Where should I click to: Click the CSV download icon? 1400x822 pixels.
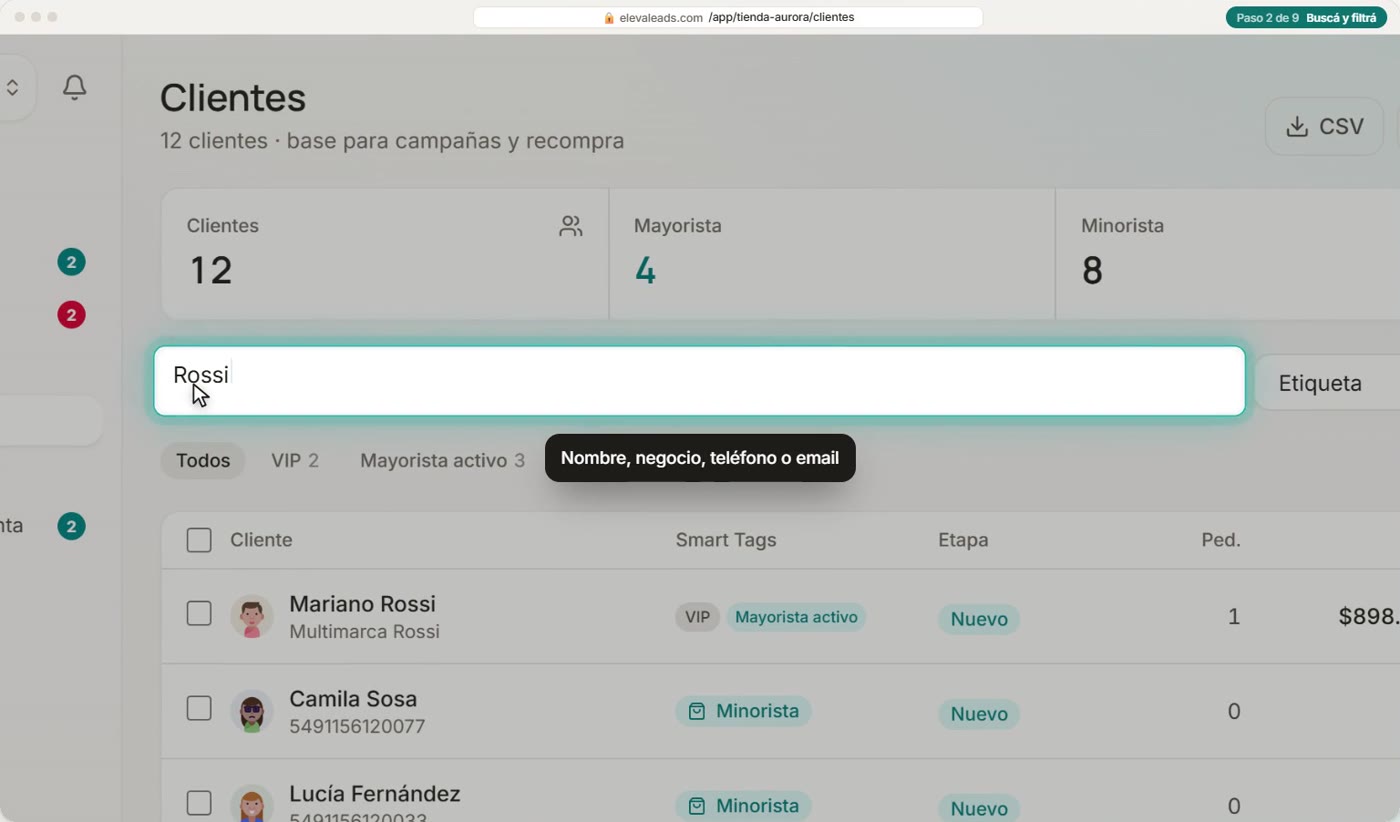(1297, 127)
